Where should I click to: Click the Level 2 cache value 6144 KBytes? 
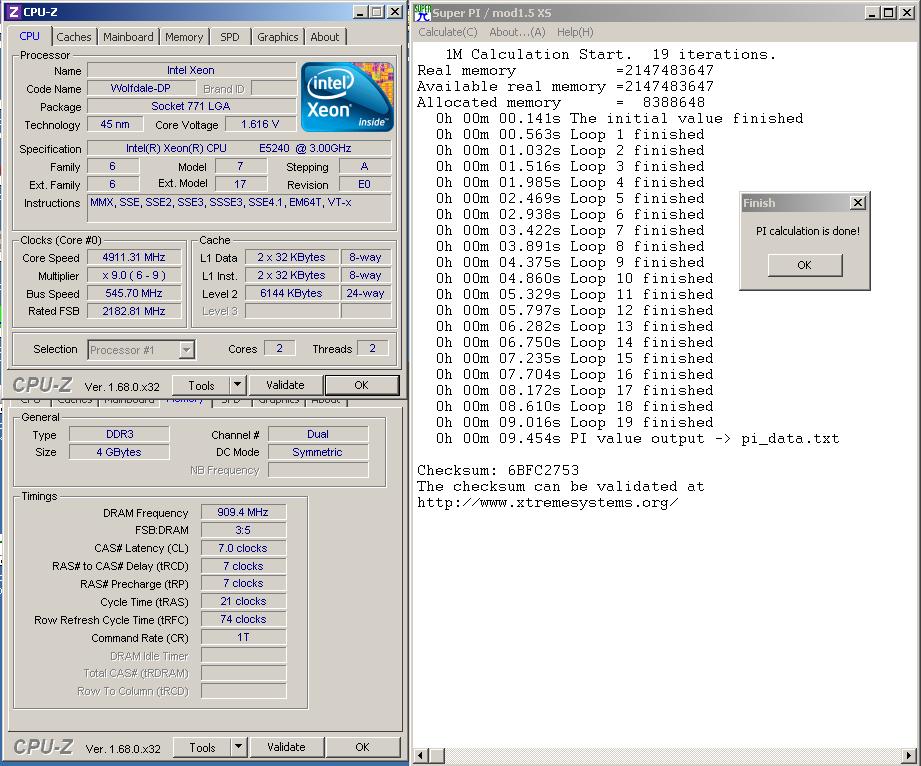click(x=291, y=293)
